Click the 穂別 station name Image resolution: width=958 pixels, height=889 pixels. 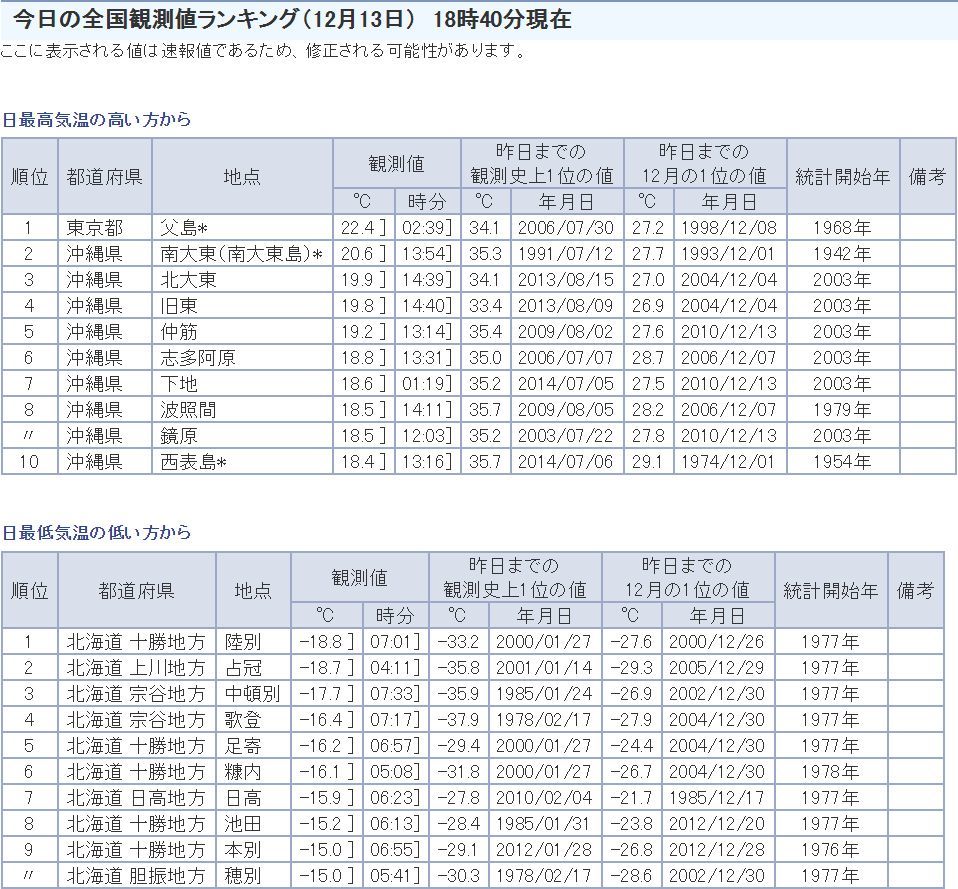click(x=243, y=876)
